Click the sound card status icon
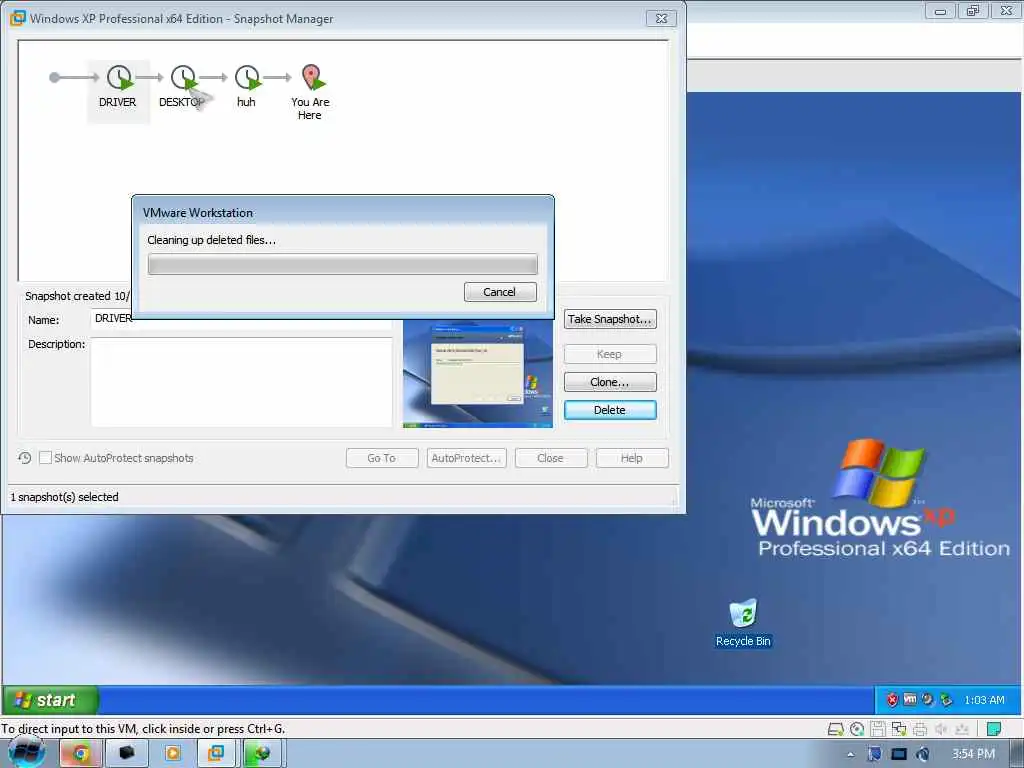Viewport: 1024px width, 768px height. tap(941, 729)
